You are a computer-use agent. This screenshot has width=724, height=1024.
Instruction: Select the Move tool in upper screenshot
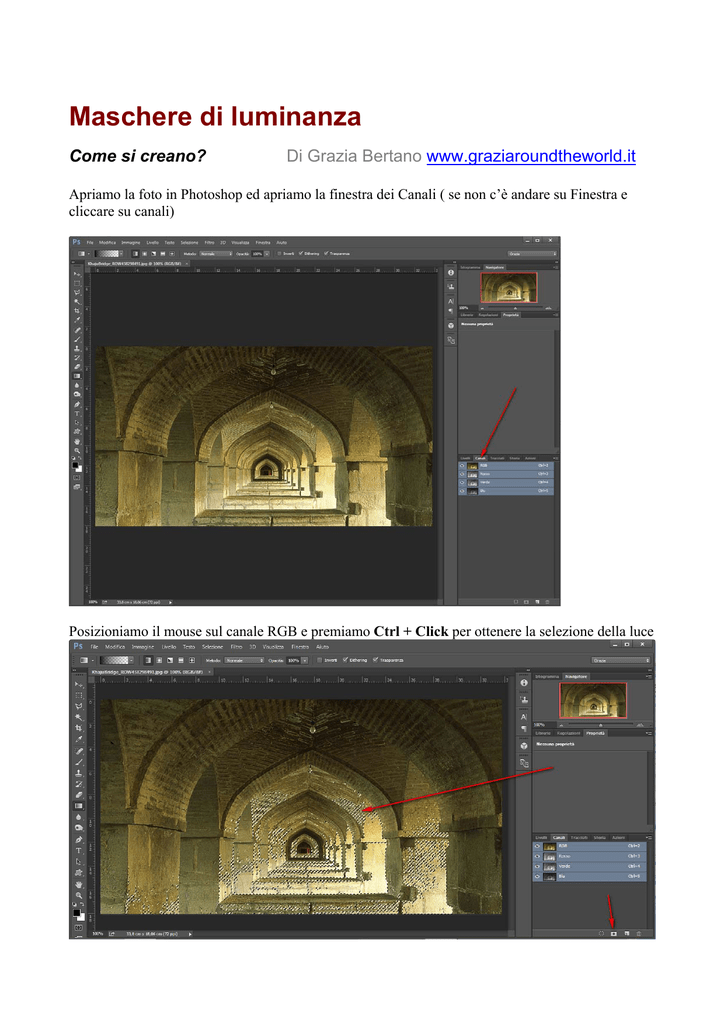point(77,274)
